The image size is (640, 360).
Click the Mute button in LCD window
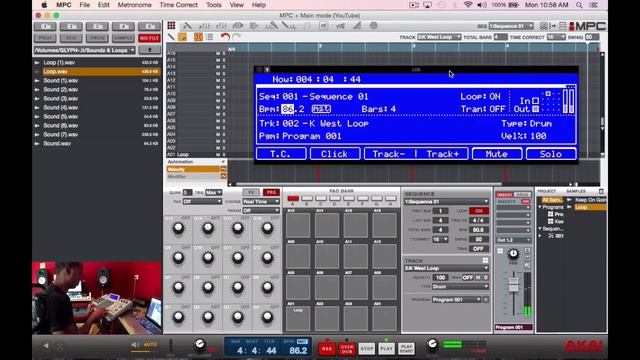point(497,154)
